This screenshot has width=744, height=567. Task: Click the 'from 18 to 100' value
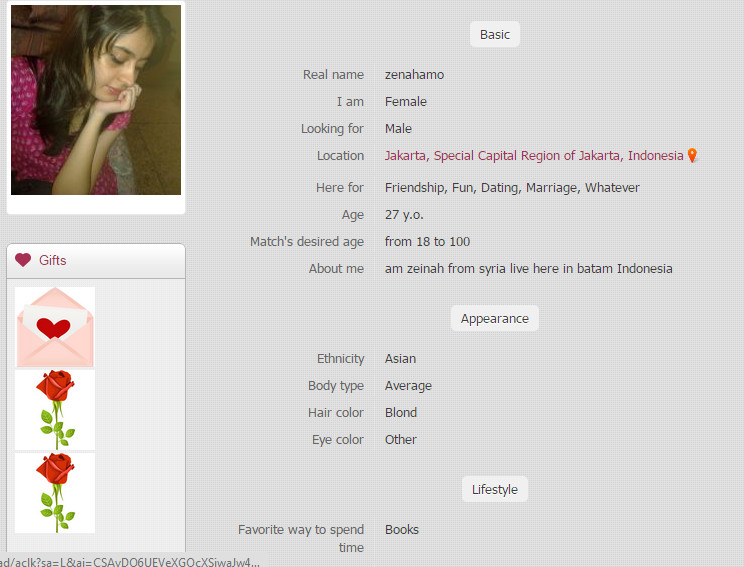click(x=427, y=242)
